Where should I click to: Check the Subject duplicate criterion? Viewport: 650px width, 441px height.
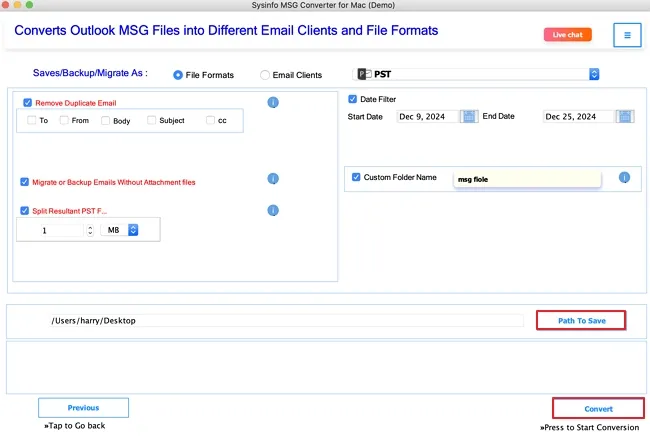click(x=151, y=120)
